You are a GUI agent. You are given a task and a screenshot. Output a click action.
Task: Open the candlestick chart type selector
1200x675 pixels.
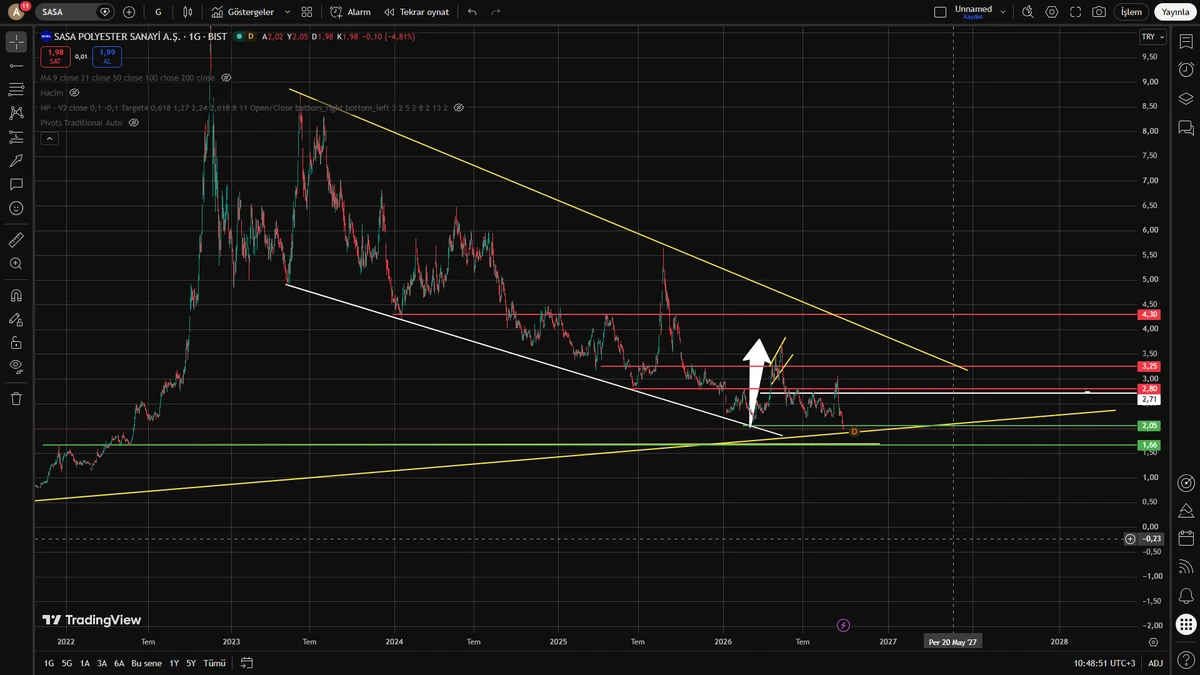click(187, 12)
